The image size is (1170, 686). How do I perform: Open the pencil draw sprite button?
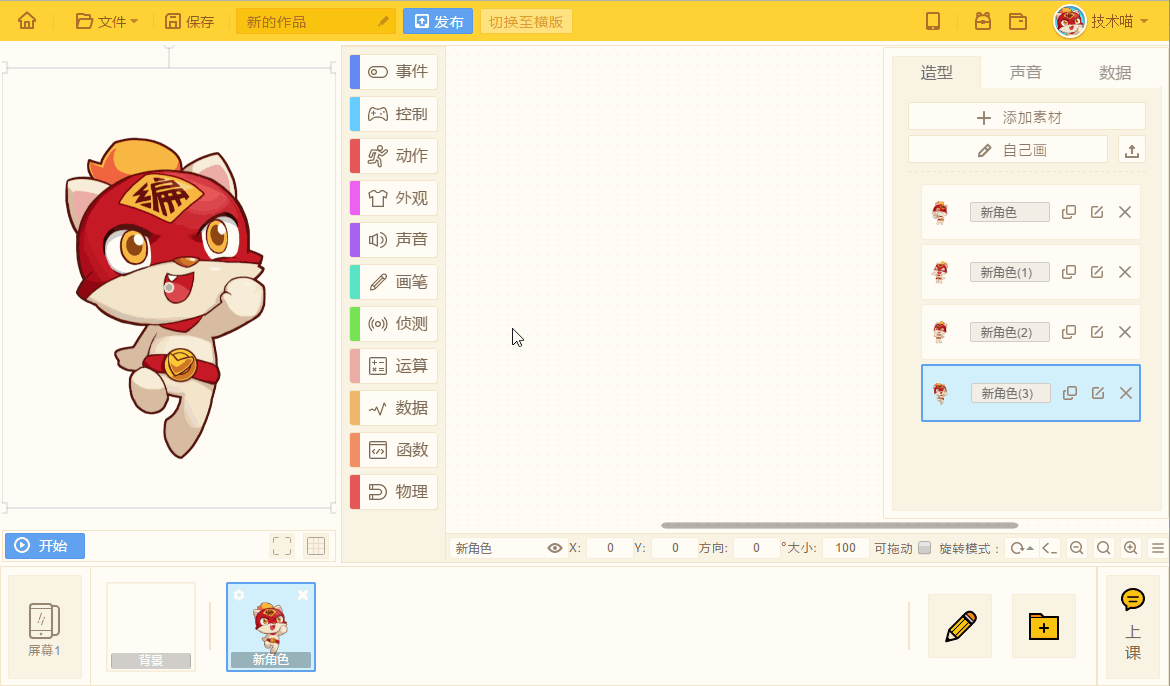(960, 626)
